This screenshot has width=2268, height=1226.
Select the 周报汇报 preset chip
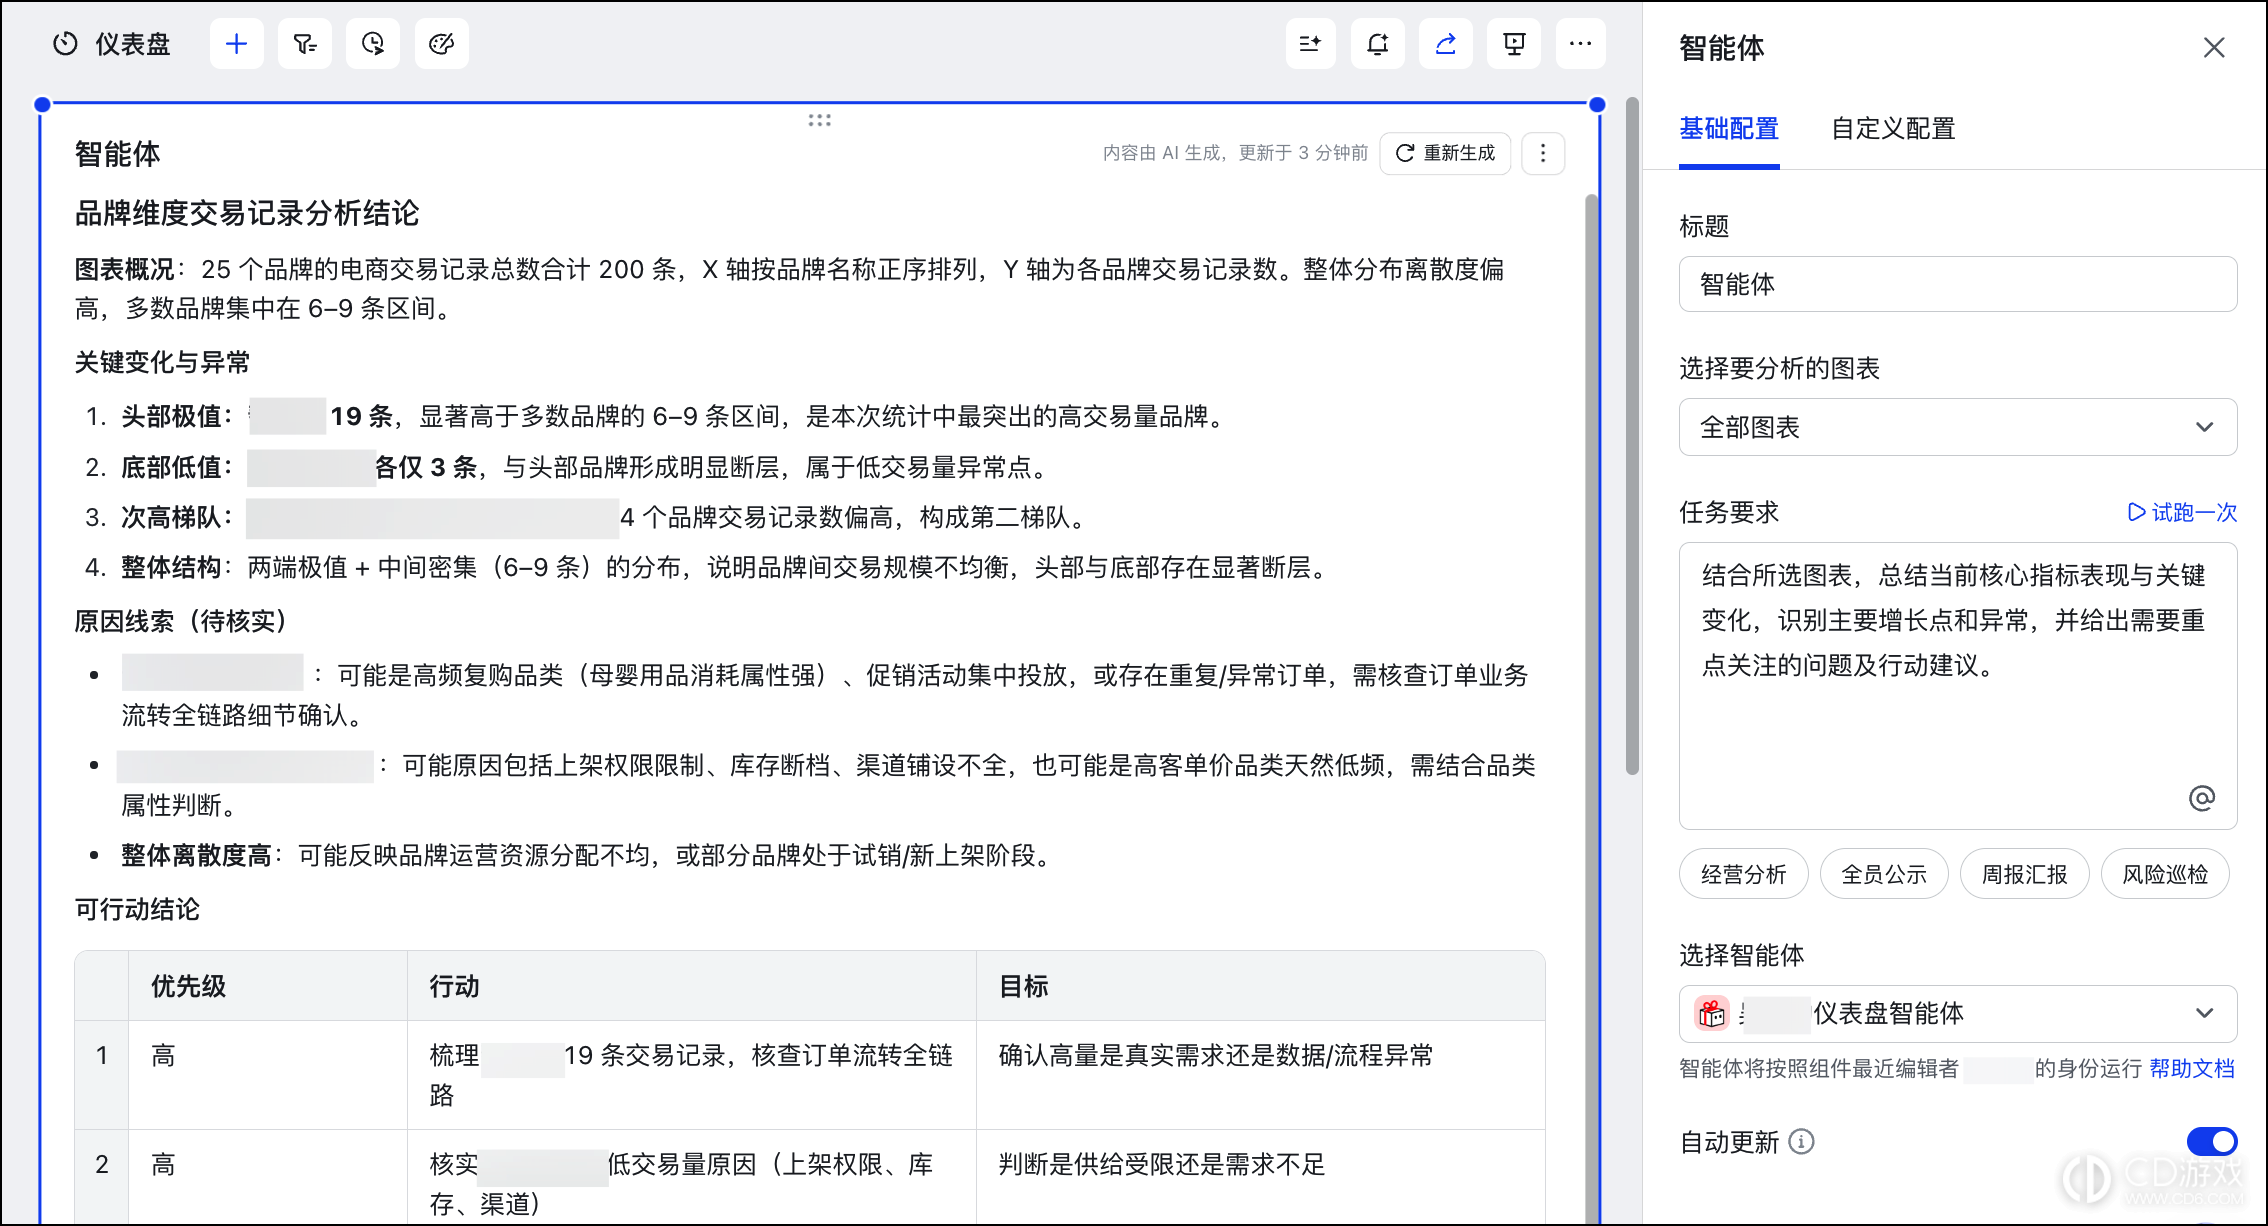tap(2025, 874)
